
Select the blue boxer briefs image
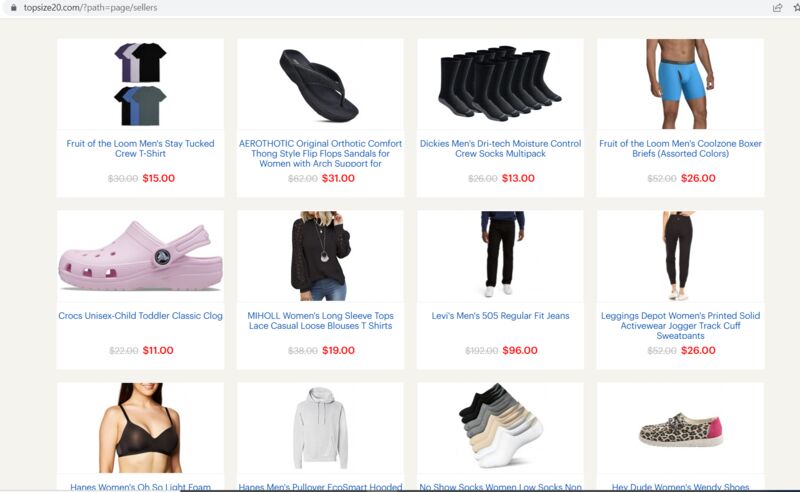tap(680, 84)
